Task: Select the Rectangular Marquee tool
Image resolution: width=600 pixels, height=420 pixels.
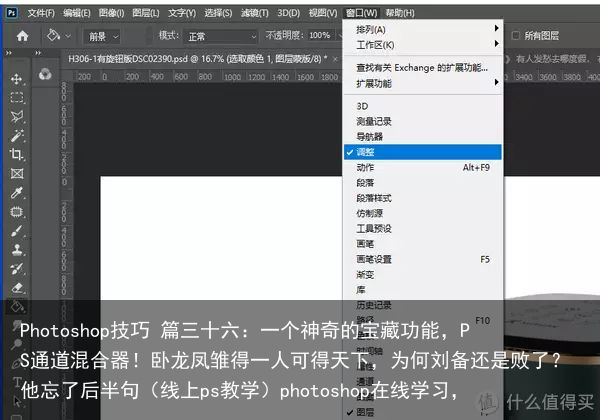Action: (17, 98)
